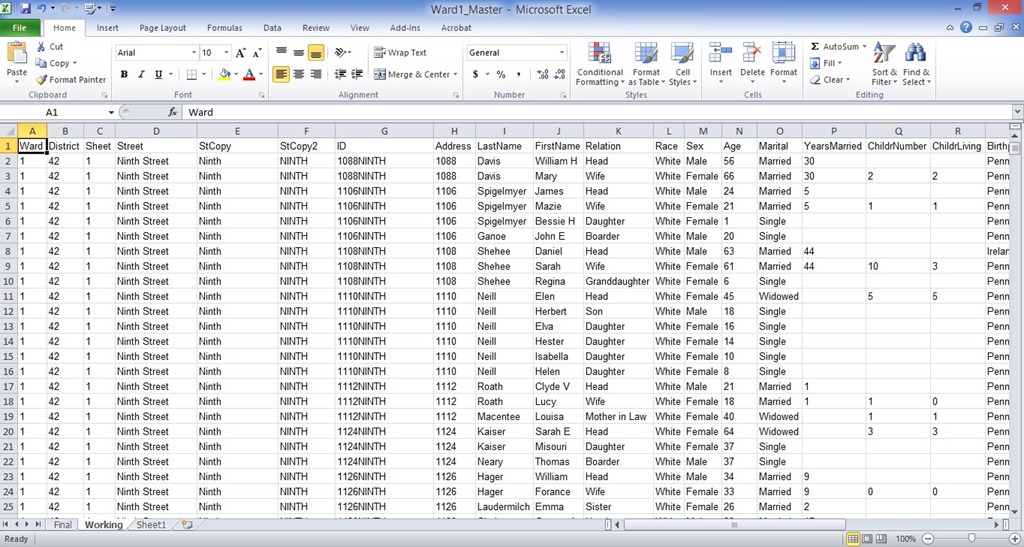The height and width of the screenshot is (547, 1024).
Task: Expand the Arial font name dropdown
Action: [193, 53]
